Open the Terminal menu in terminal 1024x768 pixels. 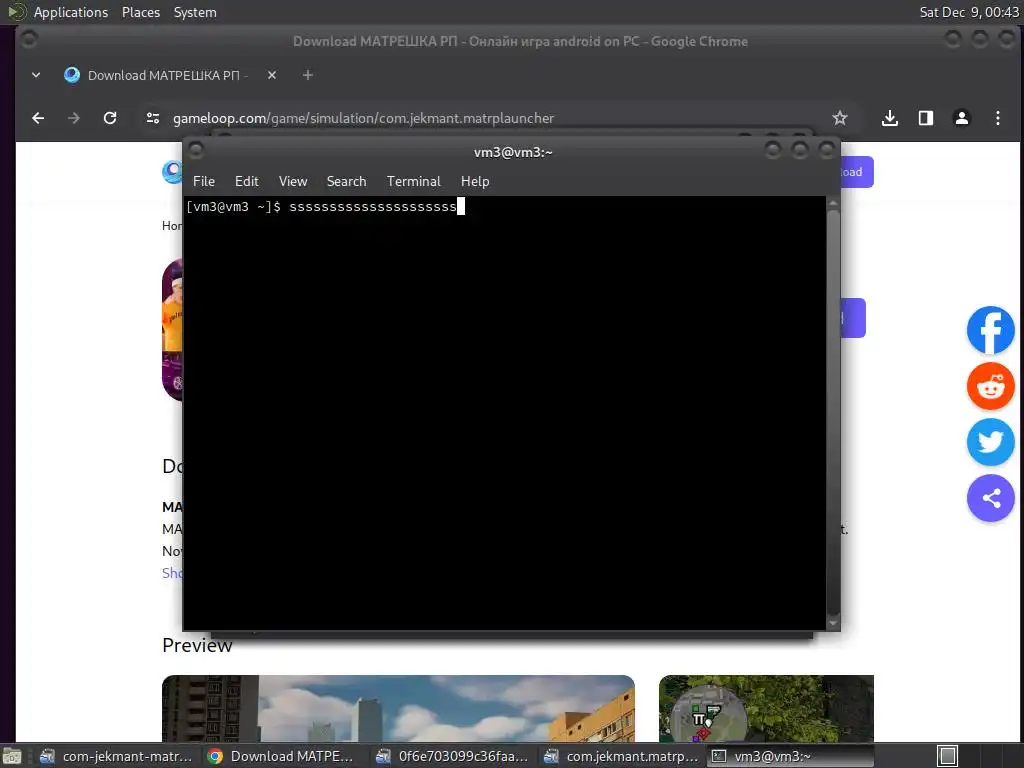point(413,181)
